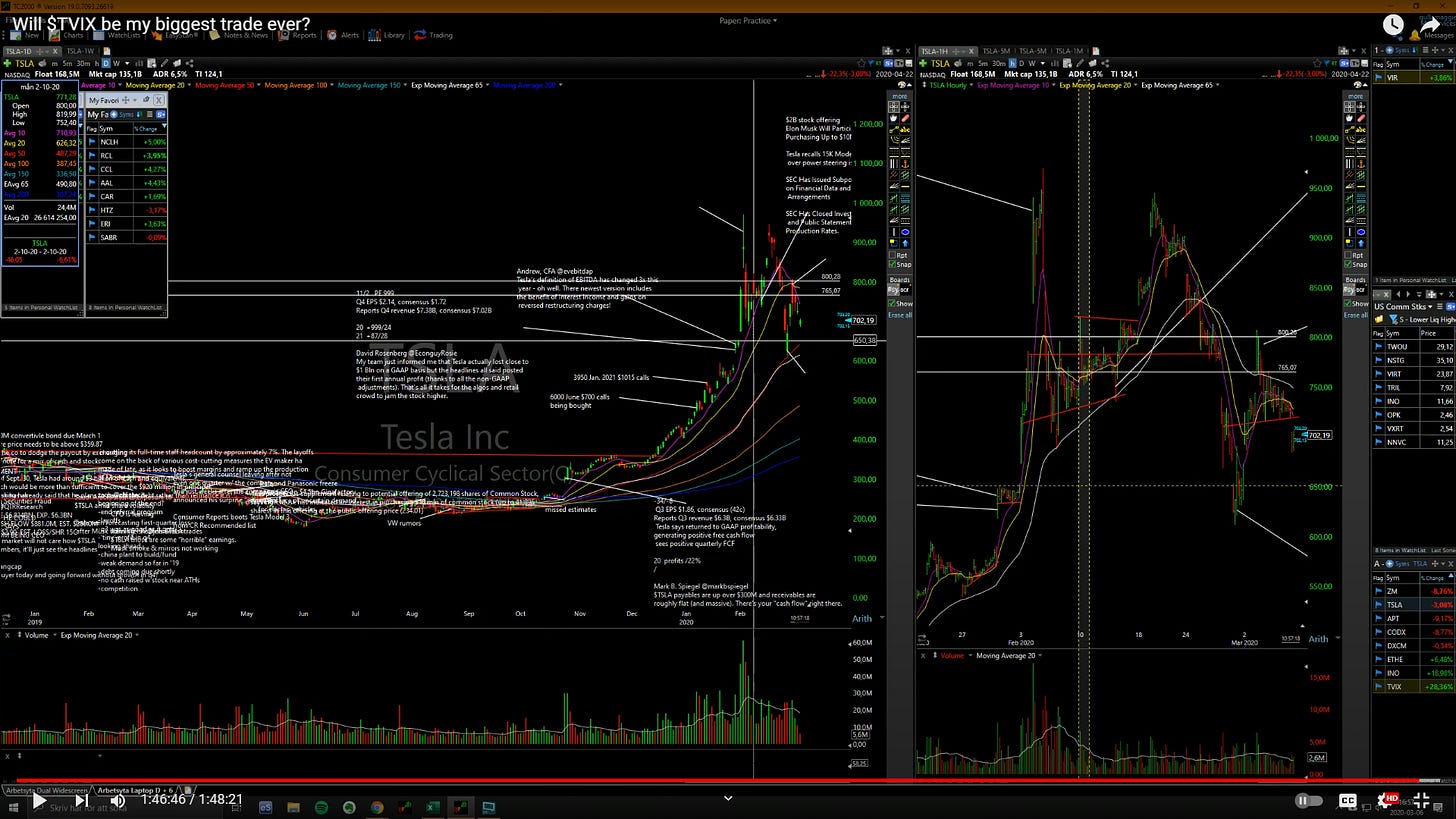Click Erase all on the right drawing toolbar
The width and height of the screenshot is (1456, 819).
(1356, 315)
